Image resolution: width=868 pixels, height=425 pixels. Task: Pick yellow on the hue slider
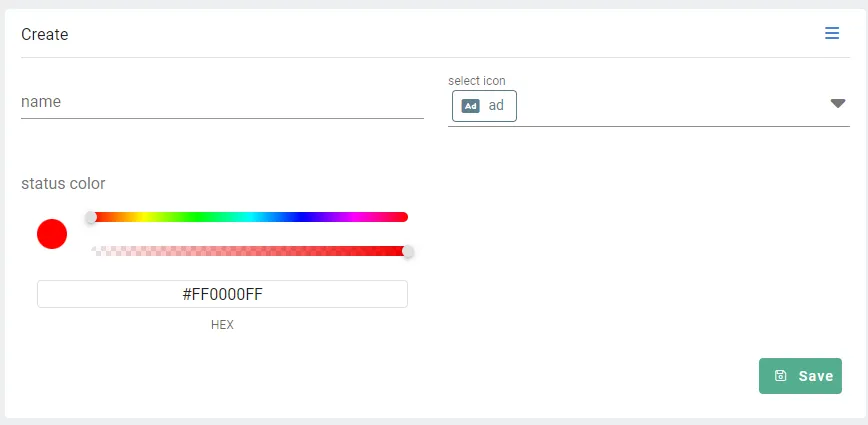click(x=144, y=217)
